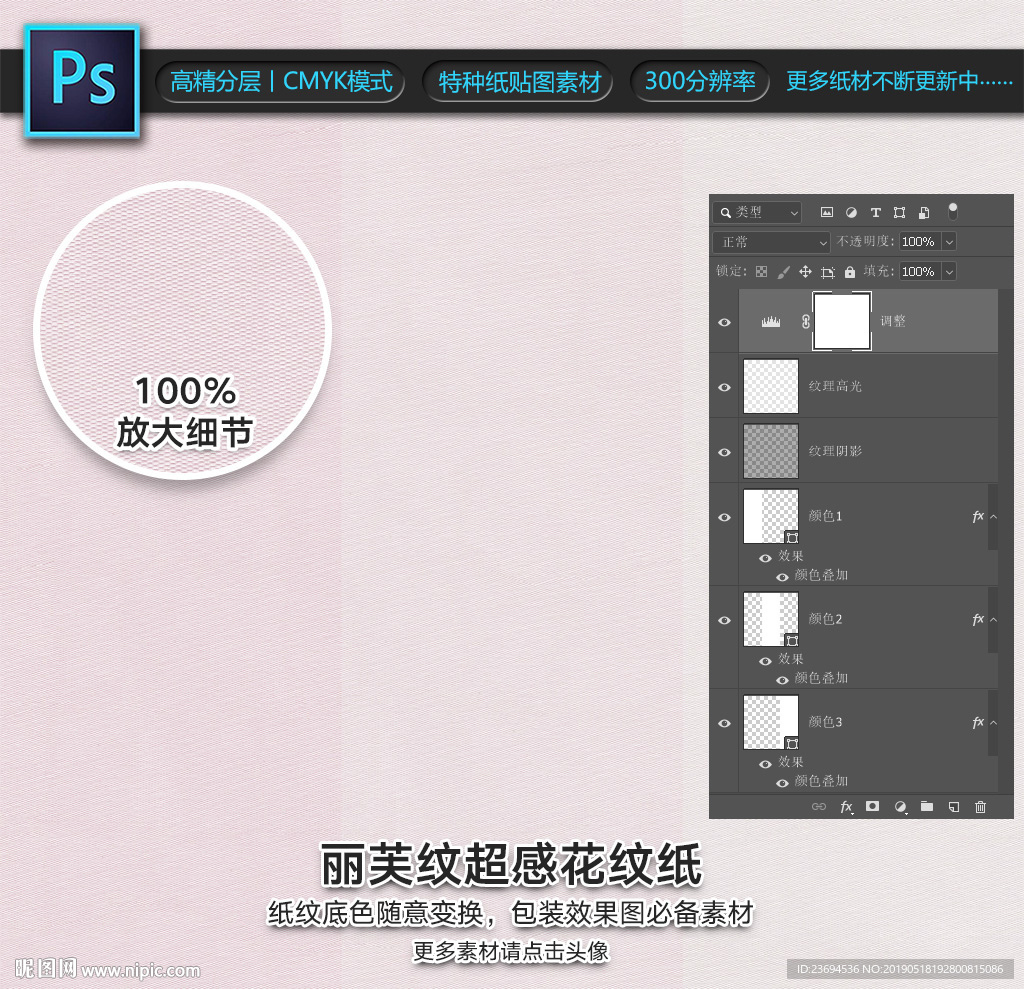Link the selected layers
1024x989 pixels.
coord(820,806)
